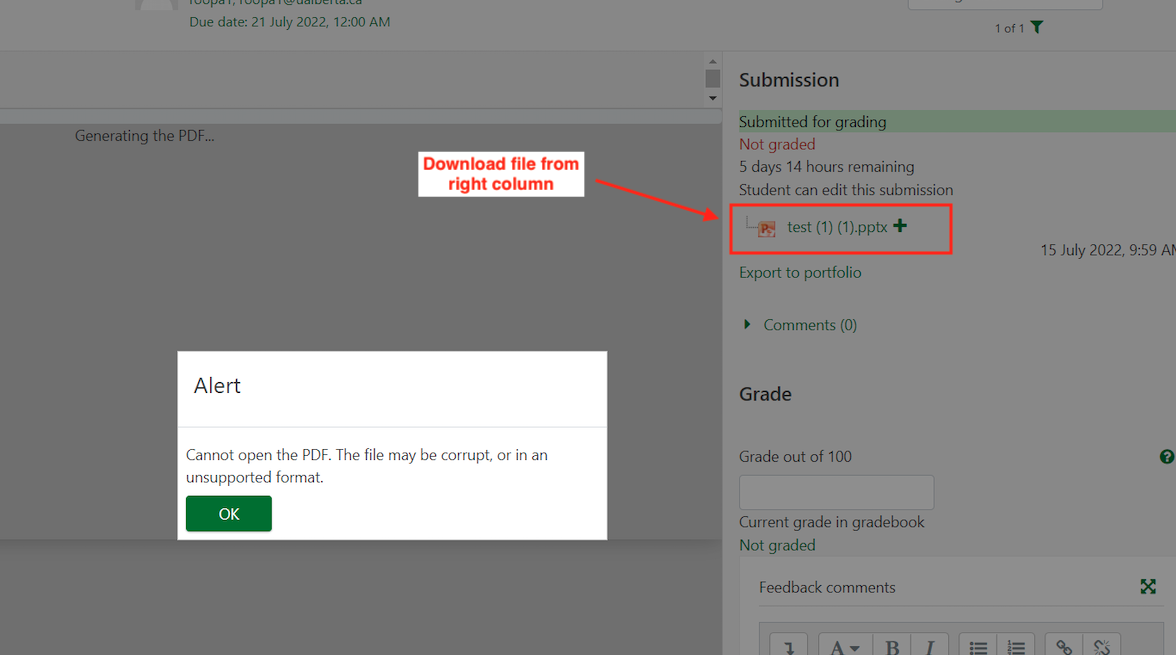Click the PDF panel scrollbar down arrow
This screenshot has width=1176, height=655.
pos(712,98)
